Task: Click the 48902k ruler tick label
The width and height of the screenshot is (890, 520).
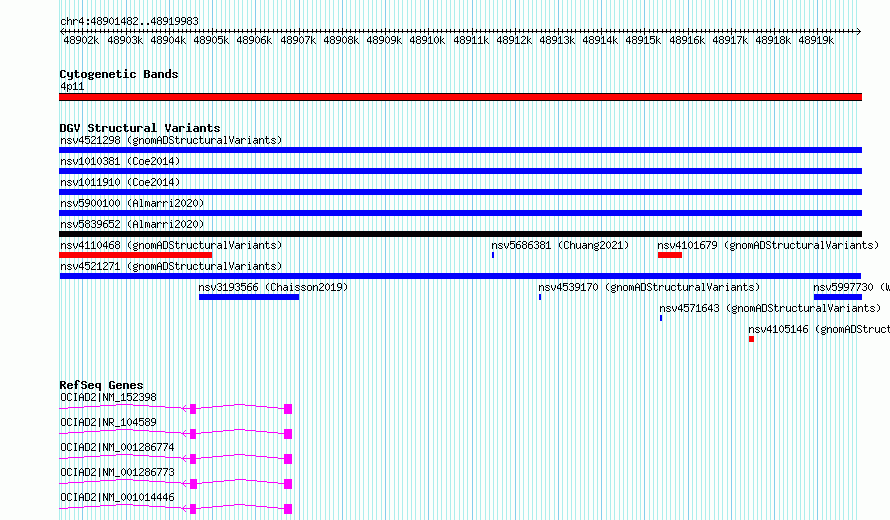Action: point(81,41)
